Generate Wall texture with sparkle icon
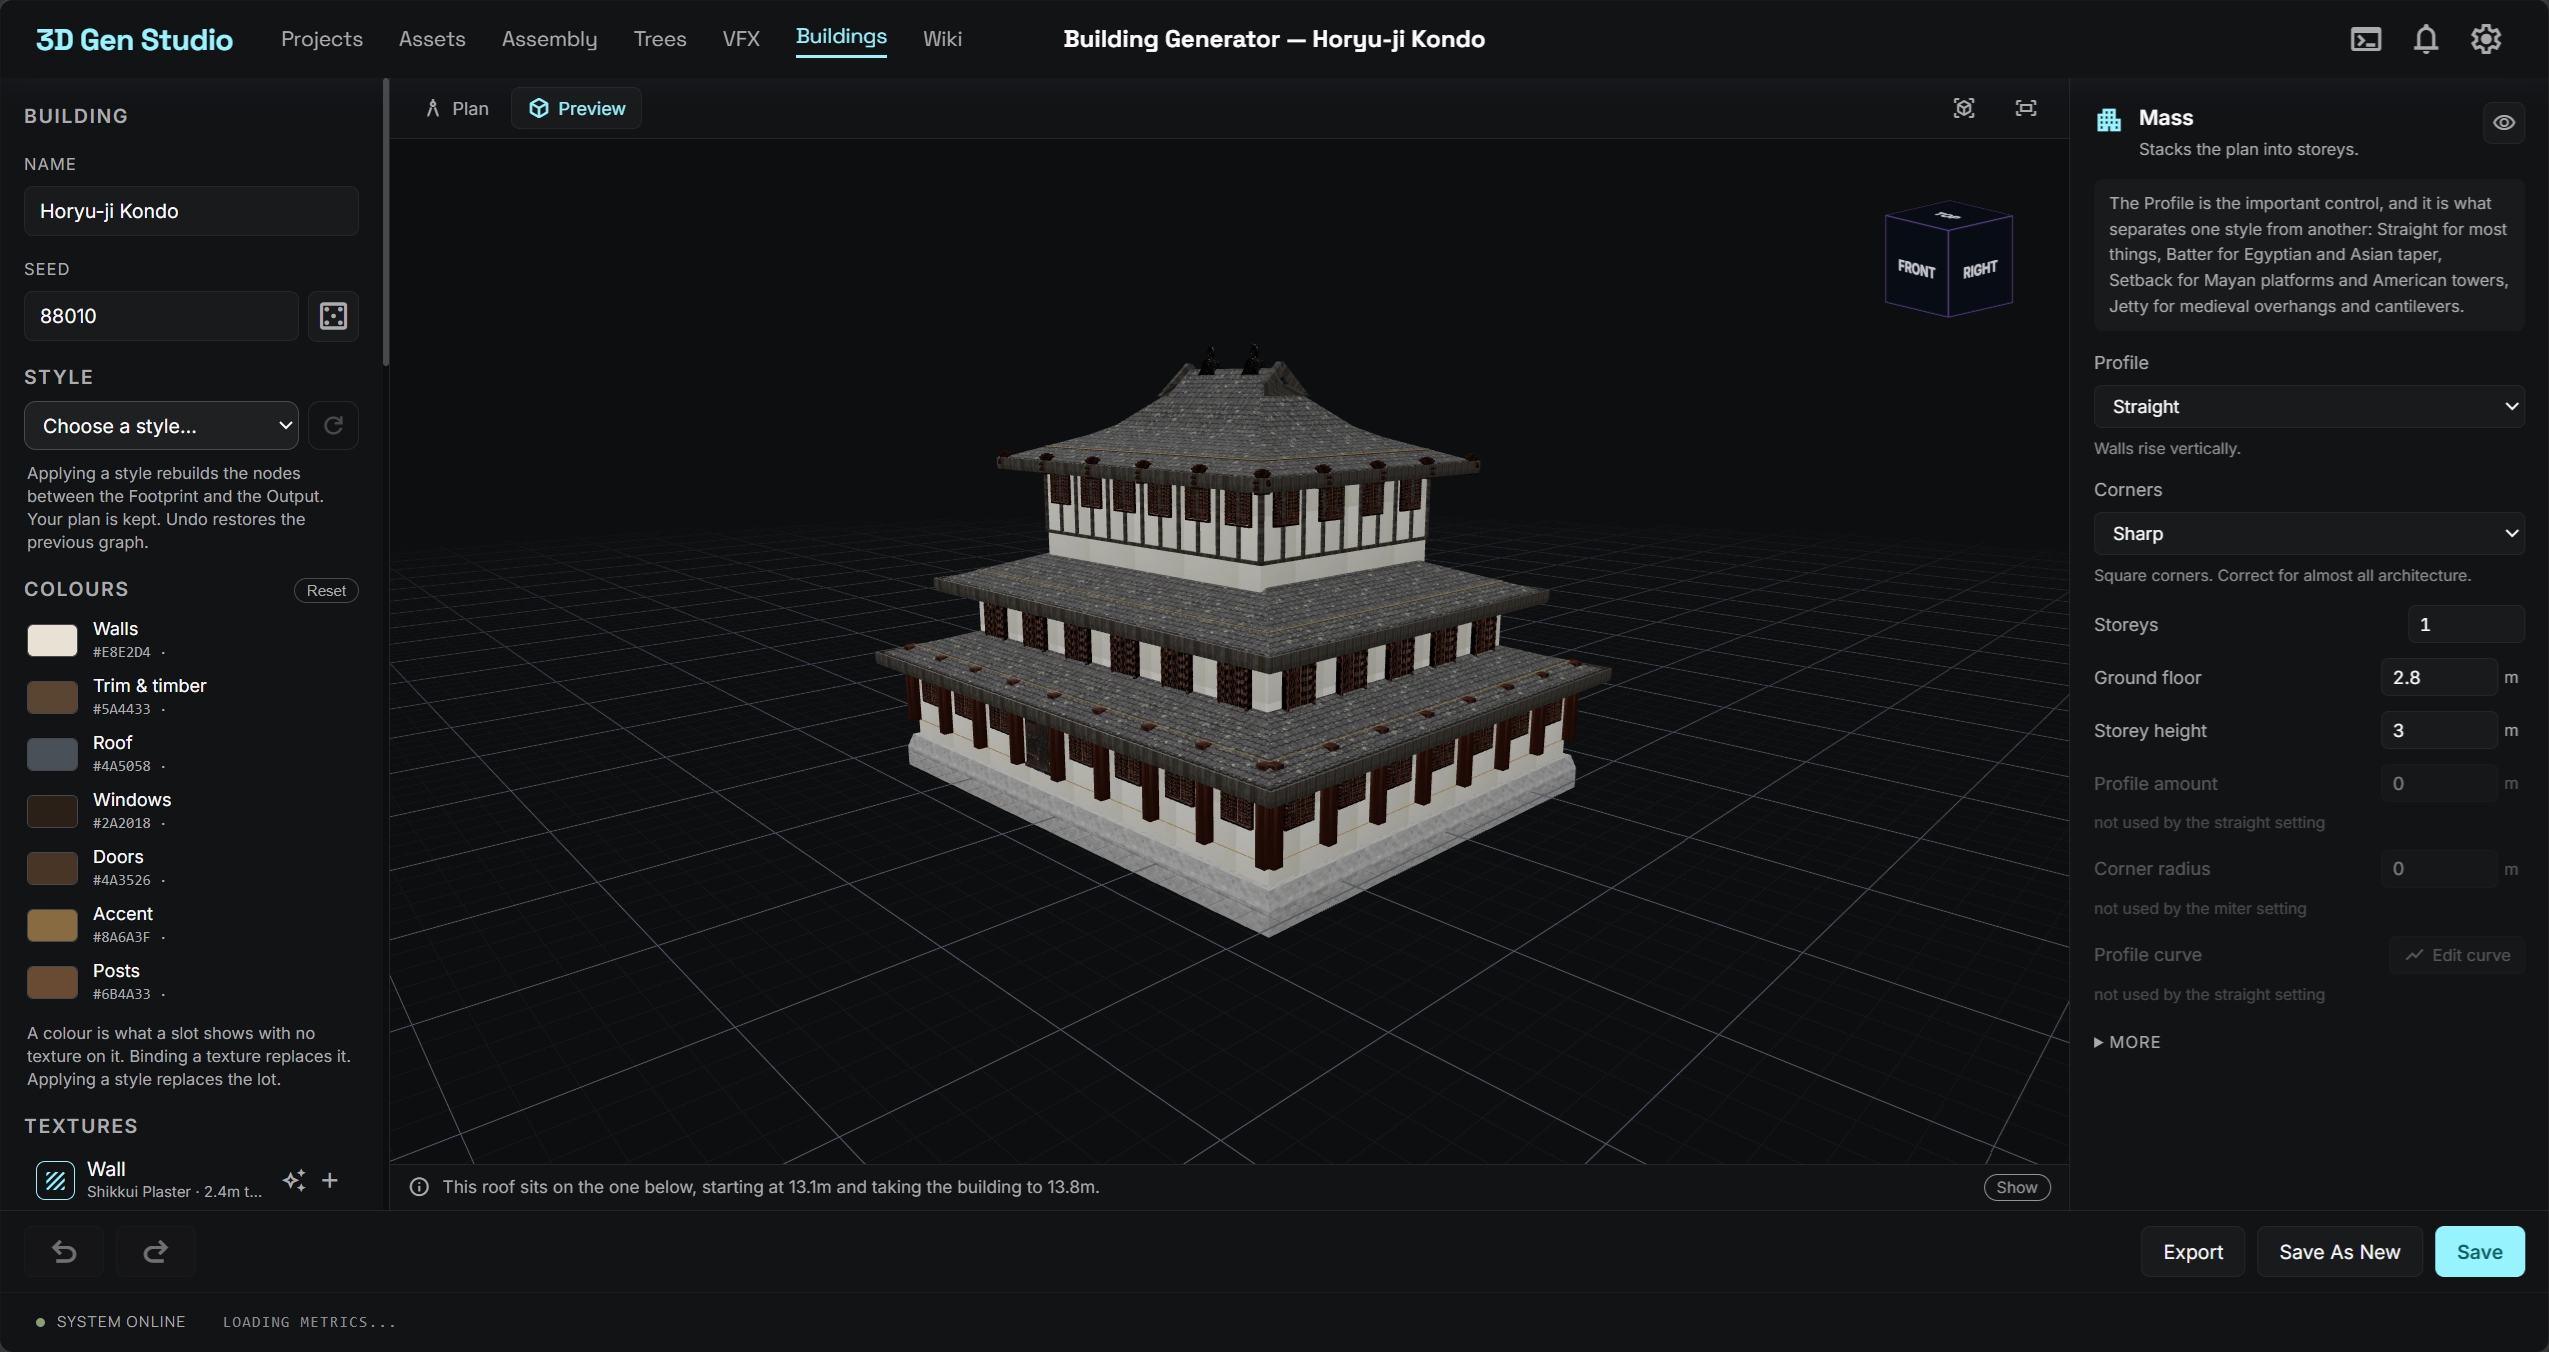 pyautogui.click(x=294, y=1180)
